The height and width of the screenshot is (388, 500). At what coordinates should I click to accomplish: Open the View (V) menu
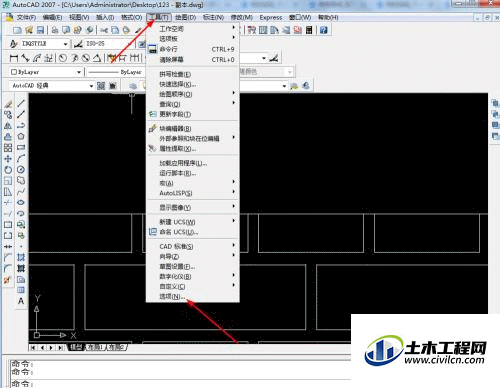tap(79, 17)
